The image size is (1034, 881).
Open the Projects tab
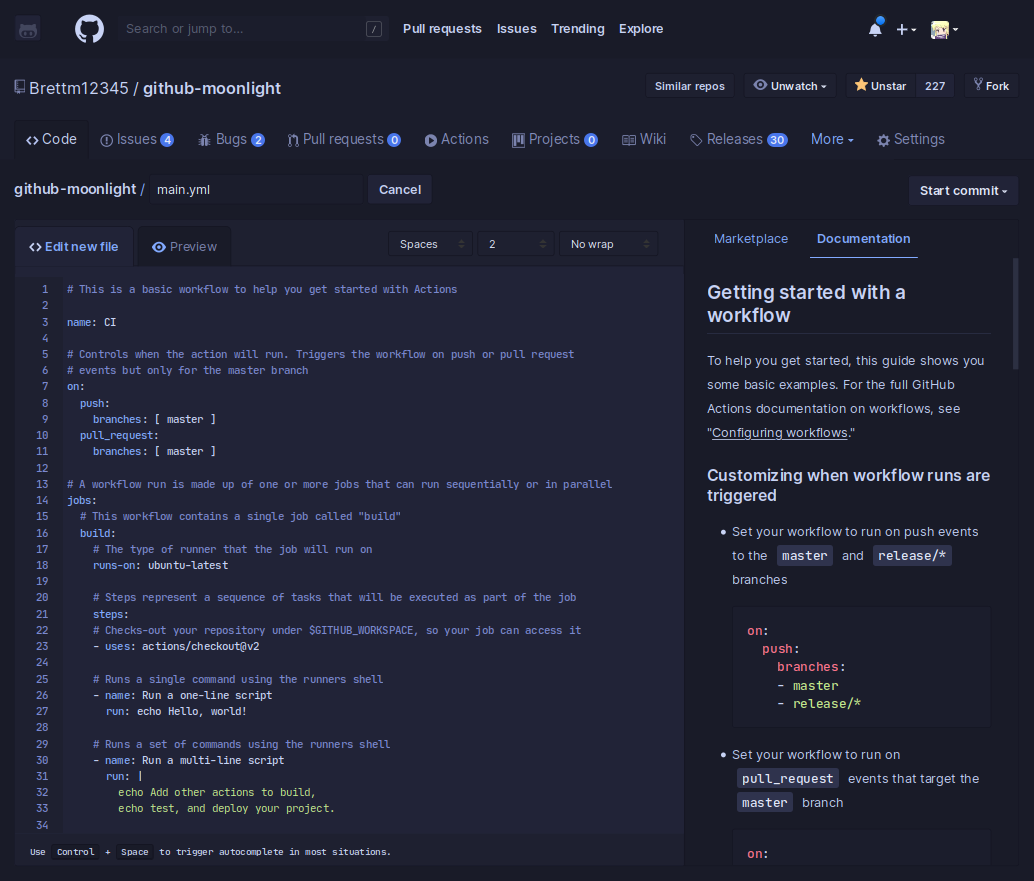[555, 140]
